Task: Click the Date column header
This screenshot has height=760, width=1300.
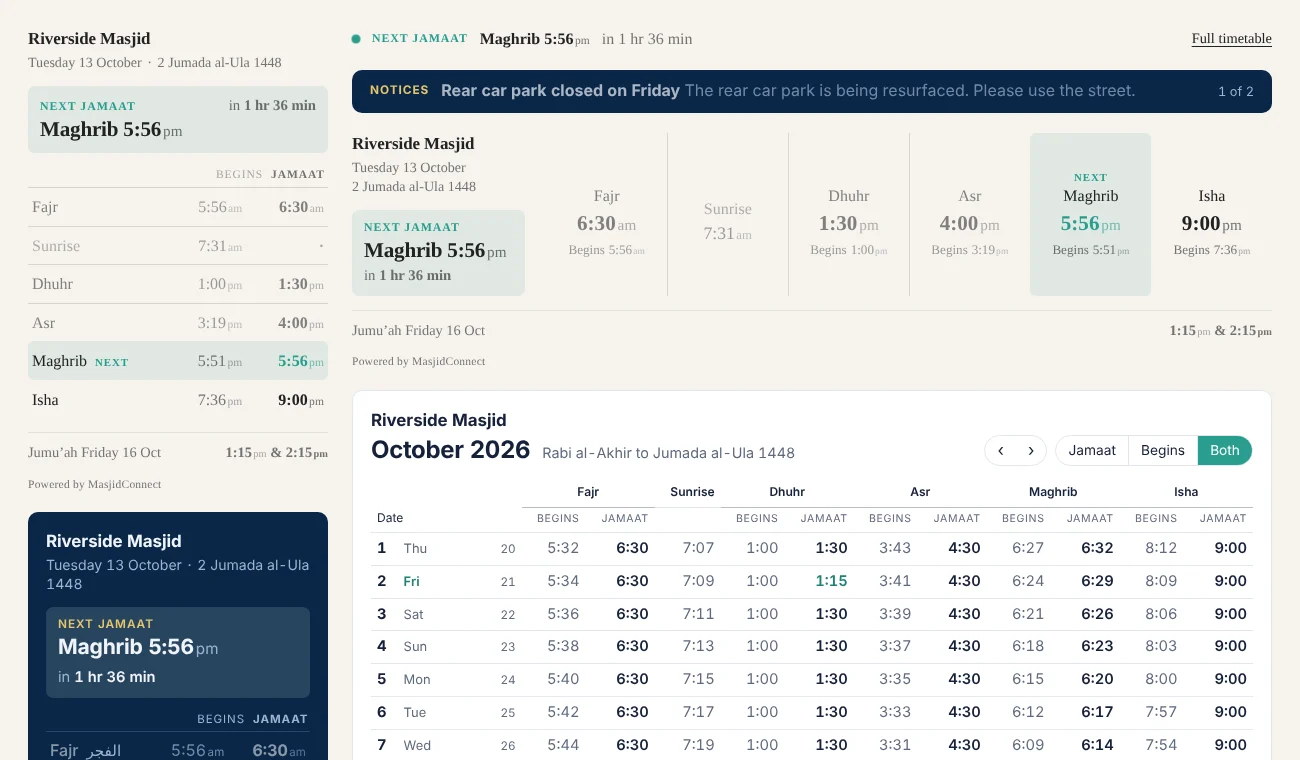Action: [x=390, y=518]
